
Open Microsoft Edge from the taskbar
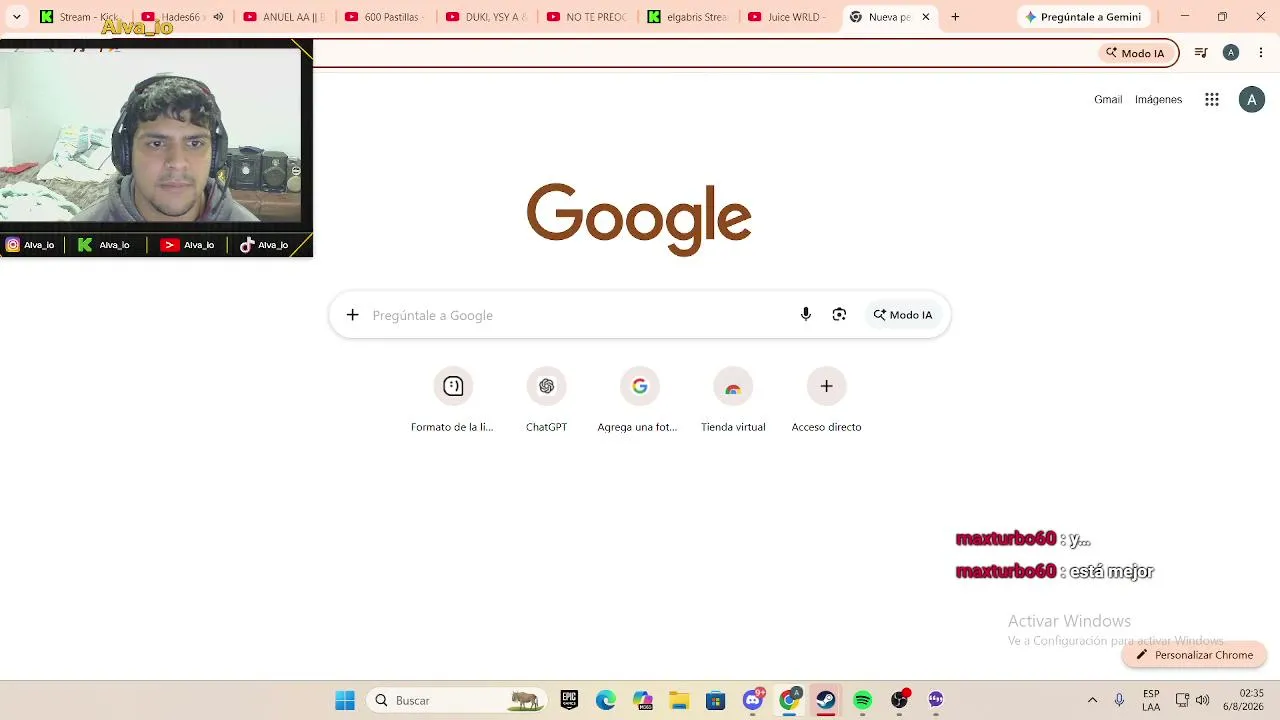tap(606, 700)
